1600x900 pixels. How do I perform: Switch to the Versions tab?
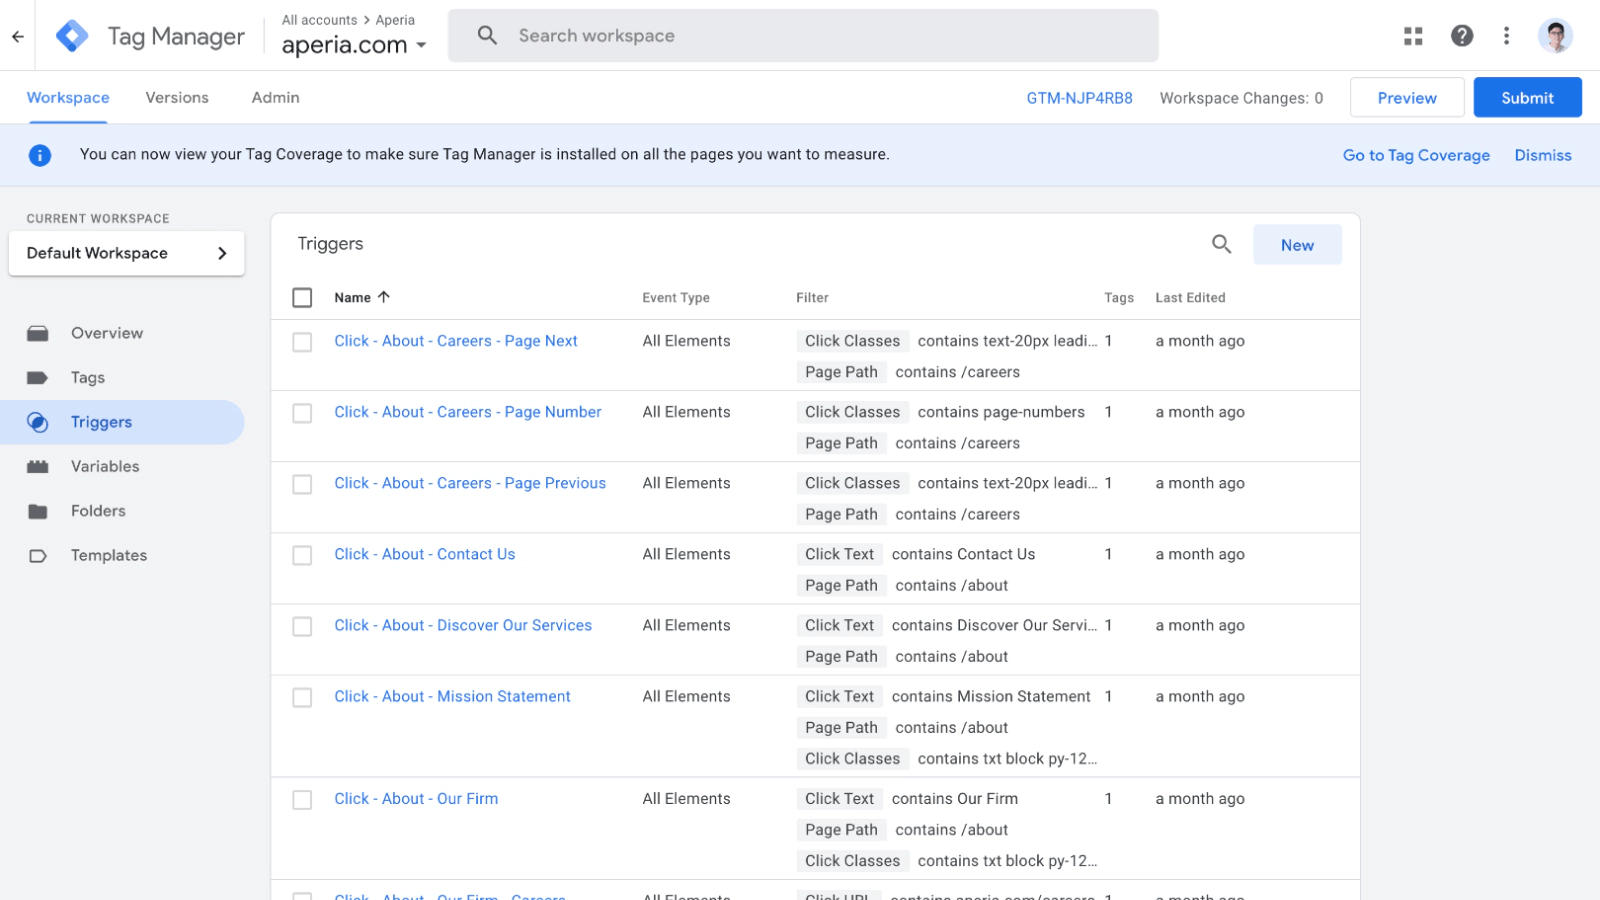(x=177, y=98)
